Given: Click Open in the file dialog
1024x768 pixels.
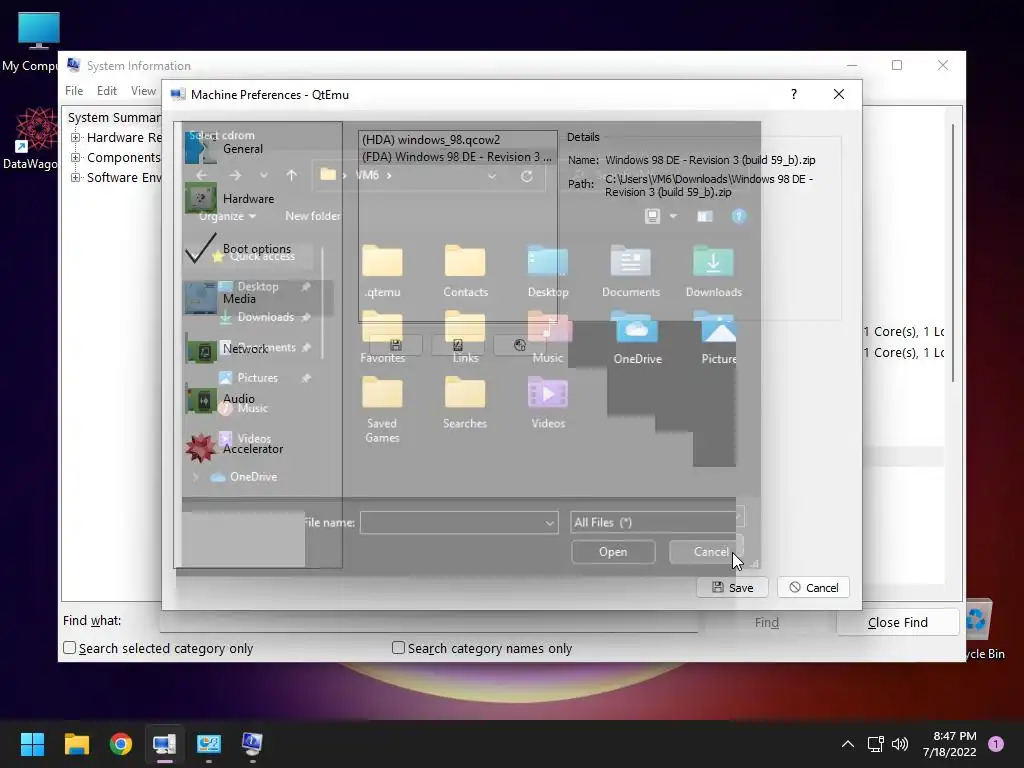Looking at the screenshot, I should click(613, 552).
